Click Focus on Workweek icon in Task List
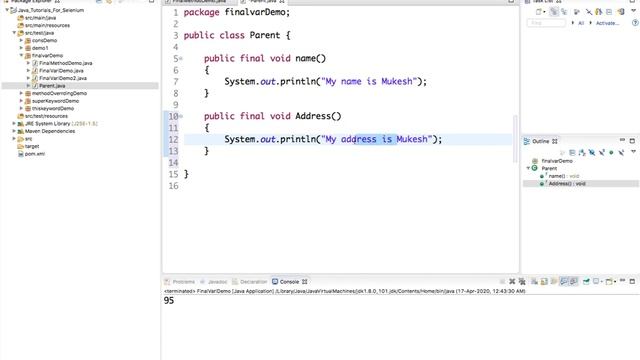The image size is (640, 360). pyautogui.click(x=577, y=12)
